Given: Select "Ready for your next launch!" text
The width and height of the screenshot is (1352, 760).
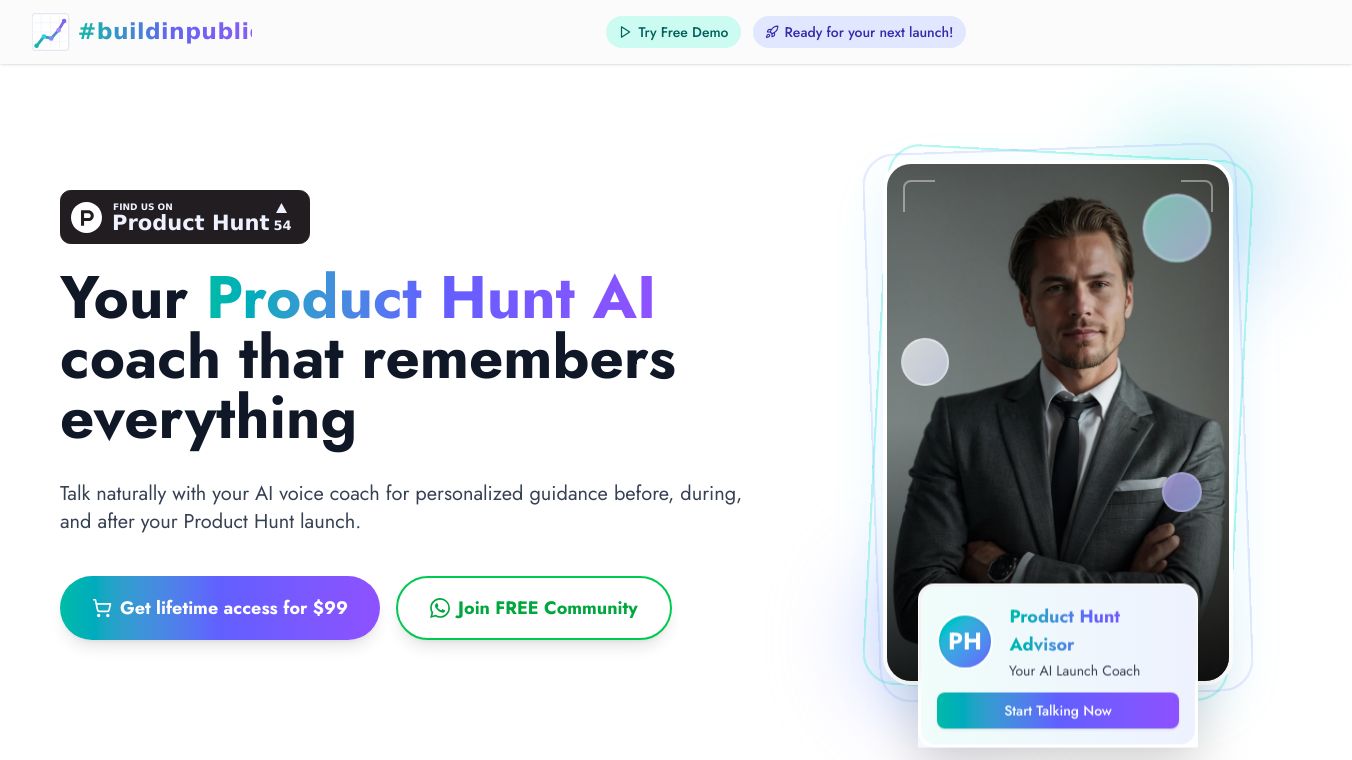Looking at the screenshot, I should point(869,32).
